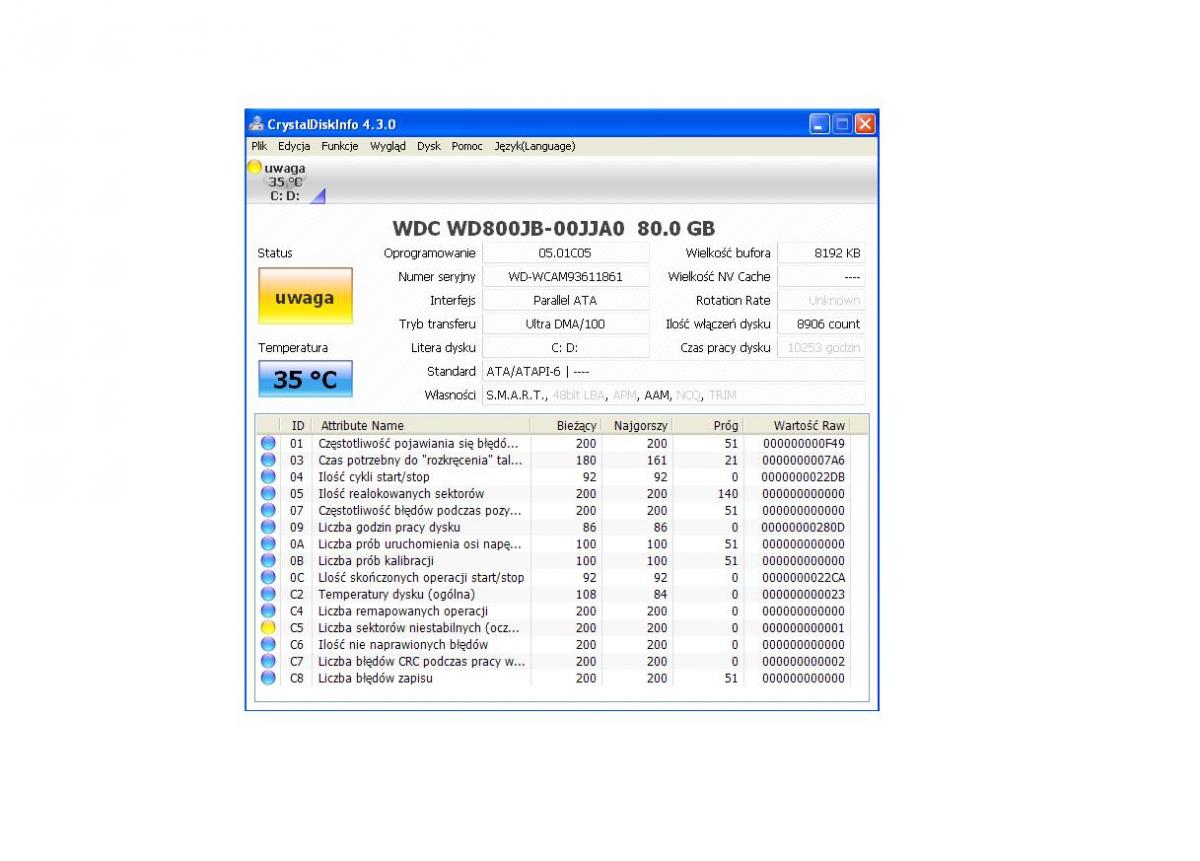The width and height of the screenshot is (1200, 861).
Task: Click the yellow uwaga status button
Action: [x=305, y=296]
